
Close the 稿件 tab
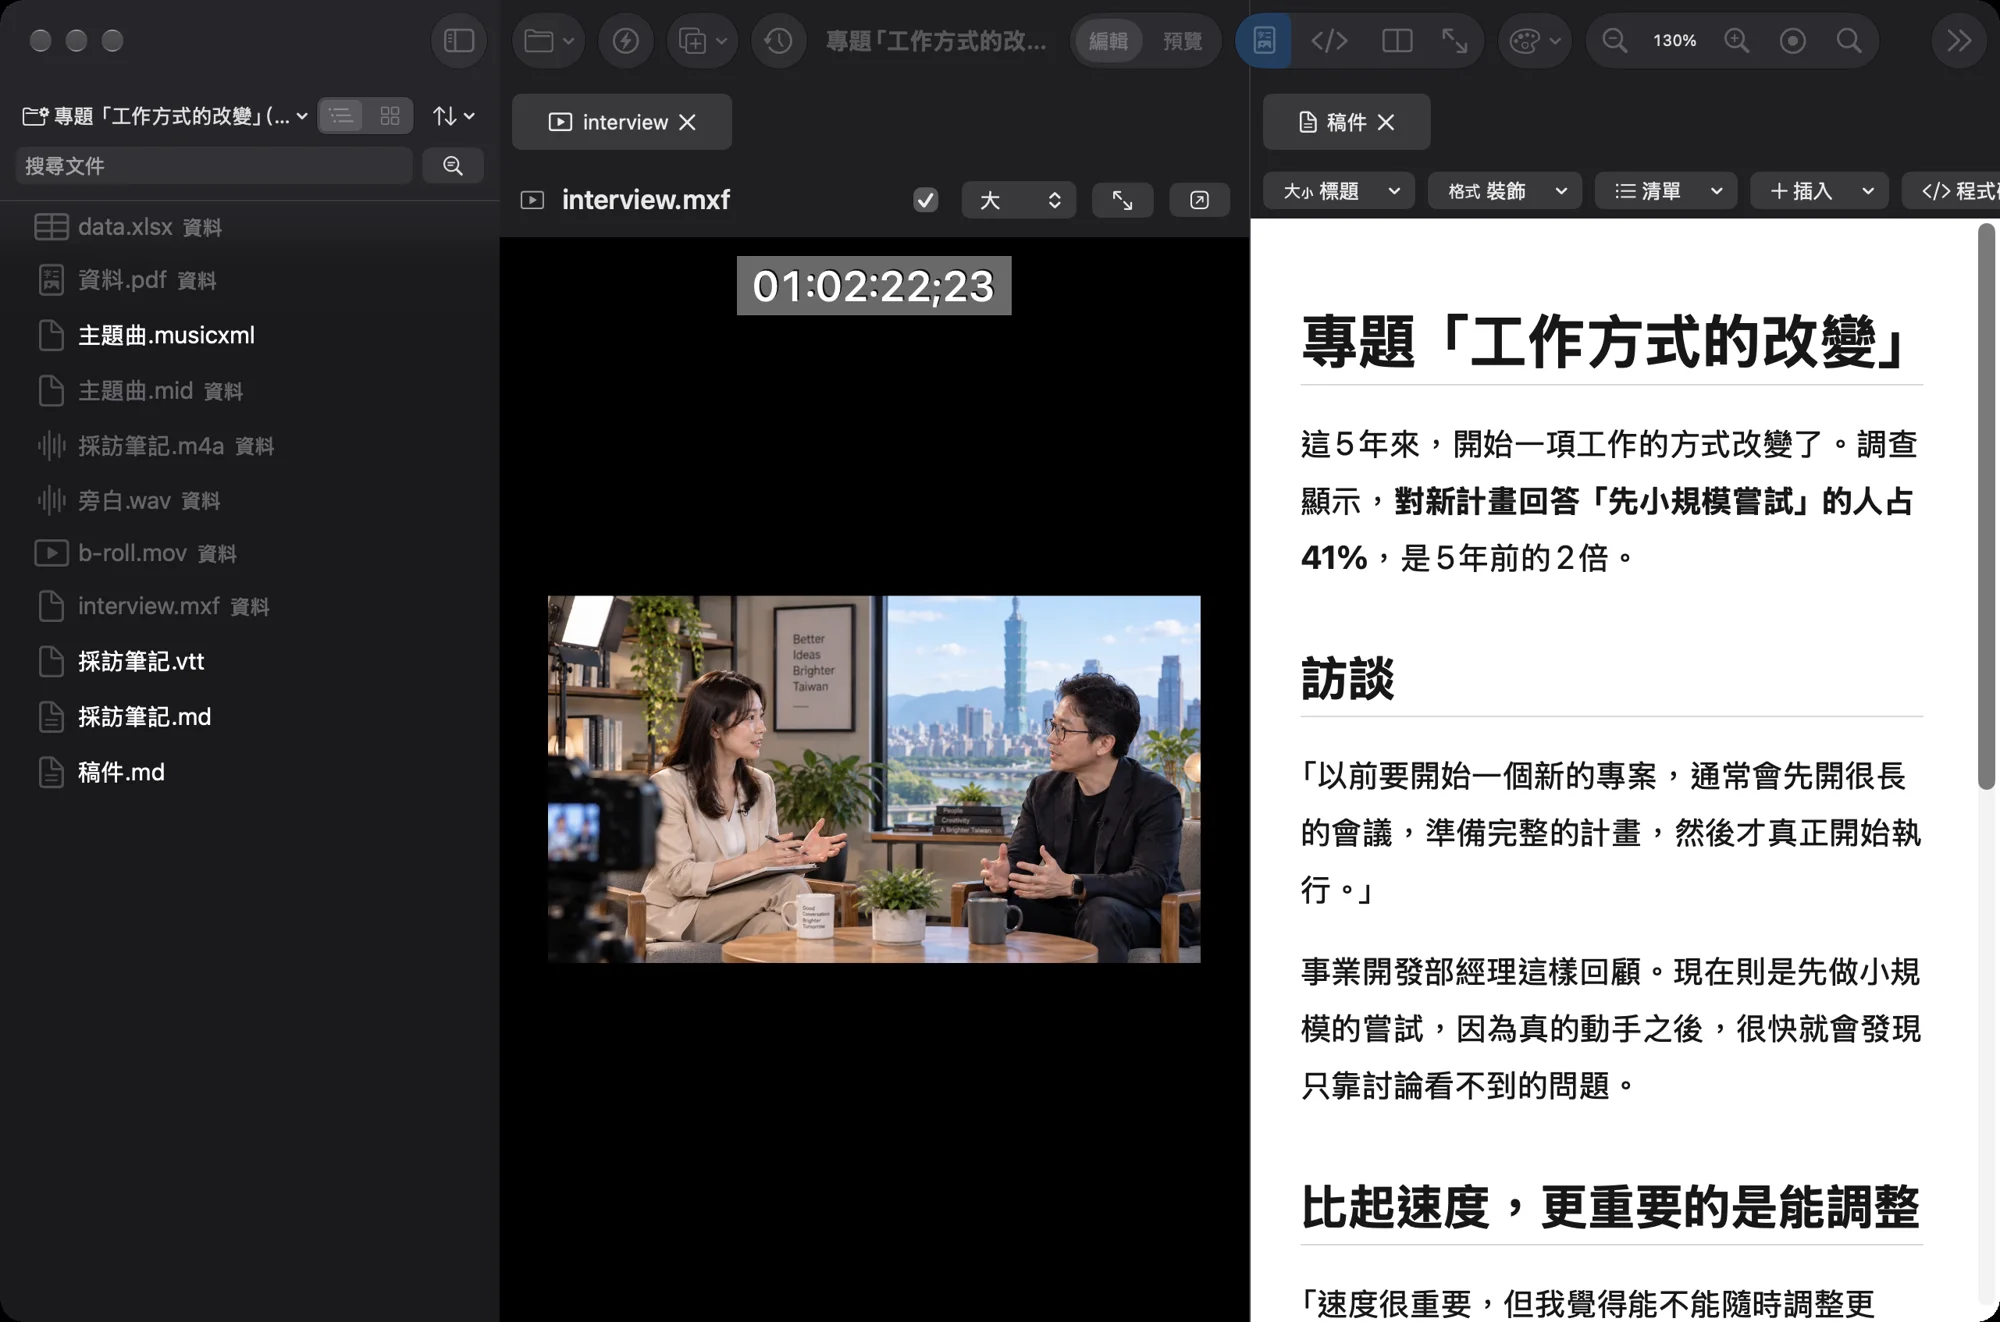coord(1386,122)
